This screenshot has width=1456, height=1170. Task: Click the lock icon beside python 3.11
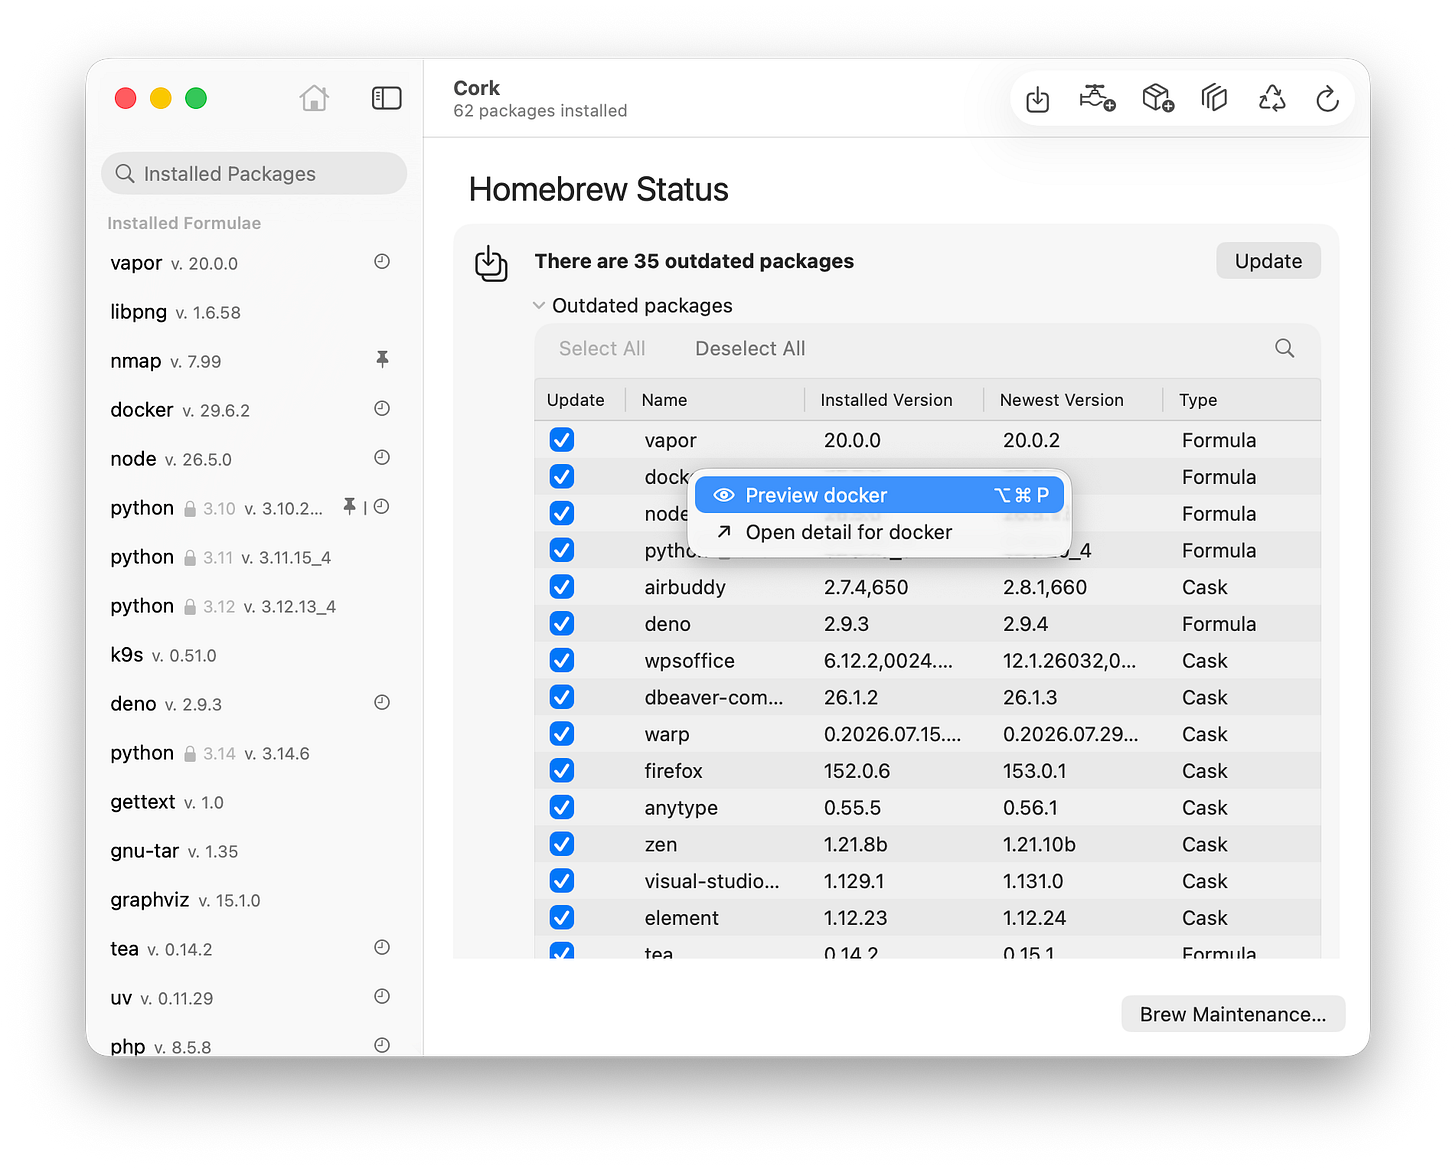tap(190, 558)
